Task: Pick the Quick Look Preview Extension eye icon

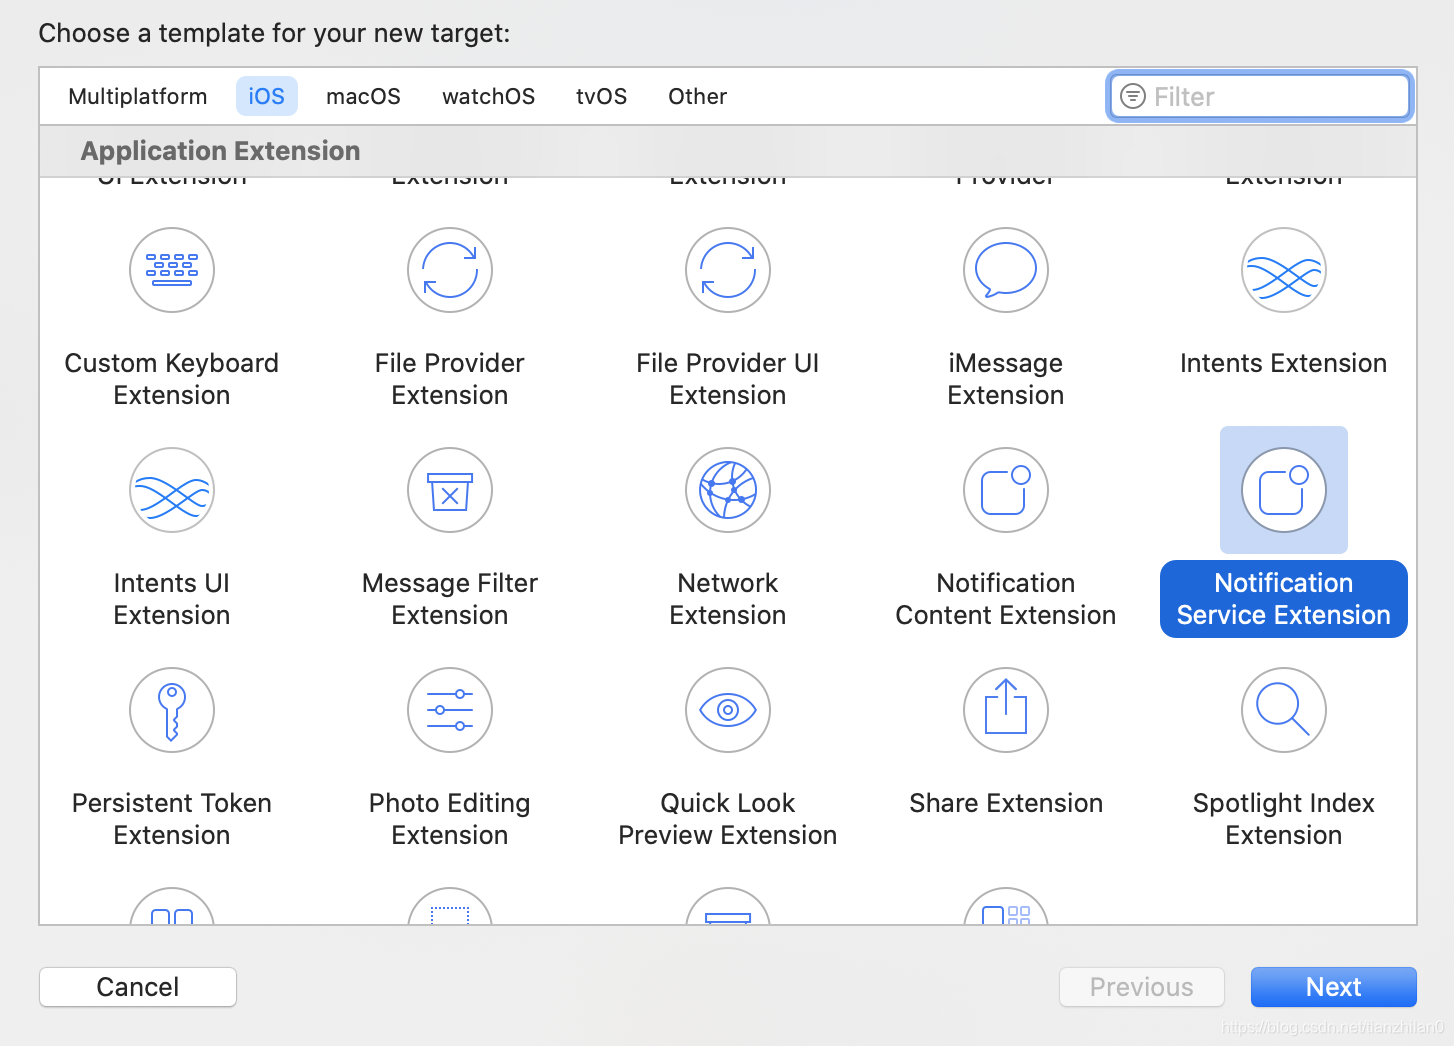Action: (728, 710)
